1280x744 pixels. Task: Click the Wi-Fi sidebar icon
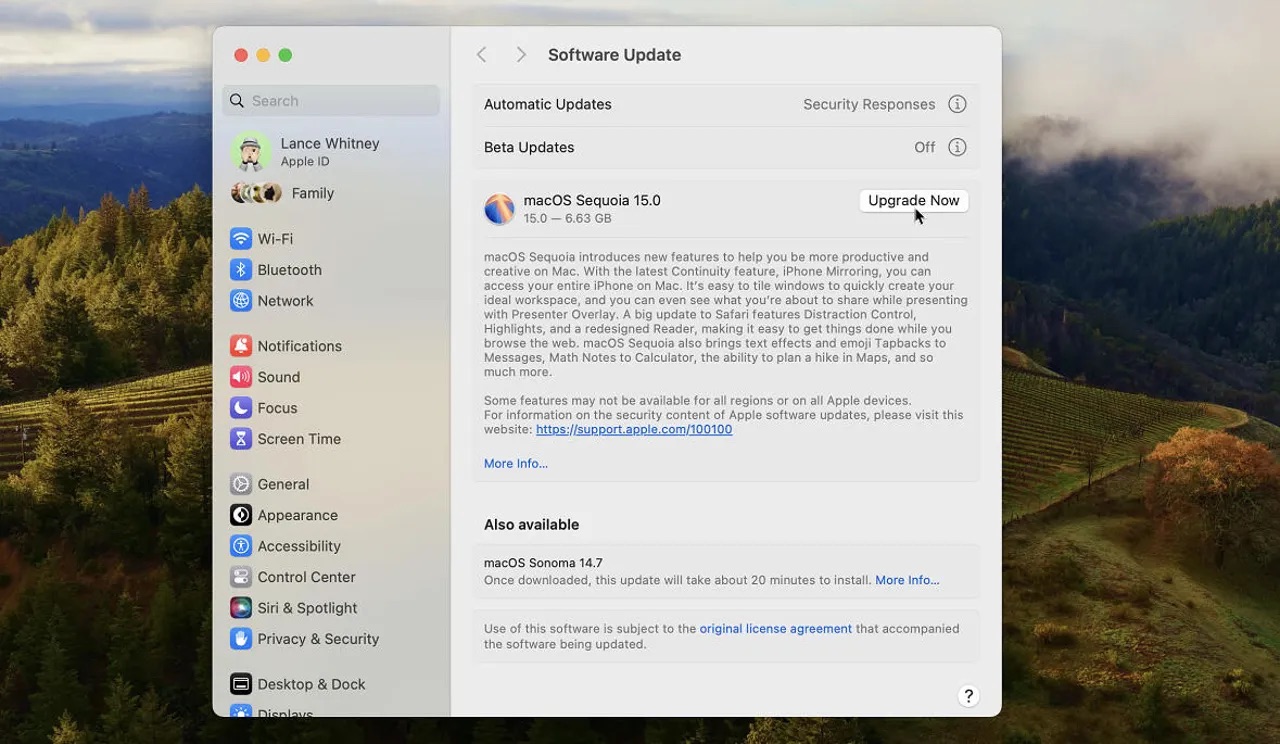click(241, 239)
